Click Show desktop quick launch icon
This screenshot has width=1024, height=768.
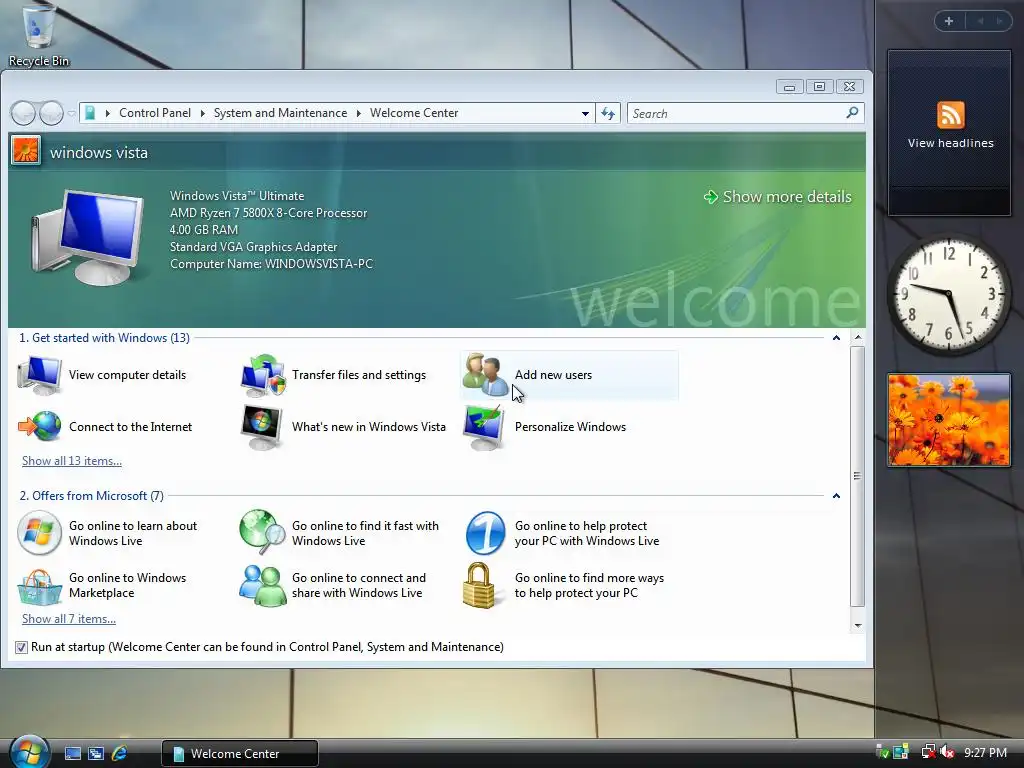[x=72, y=754]
